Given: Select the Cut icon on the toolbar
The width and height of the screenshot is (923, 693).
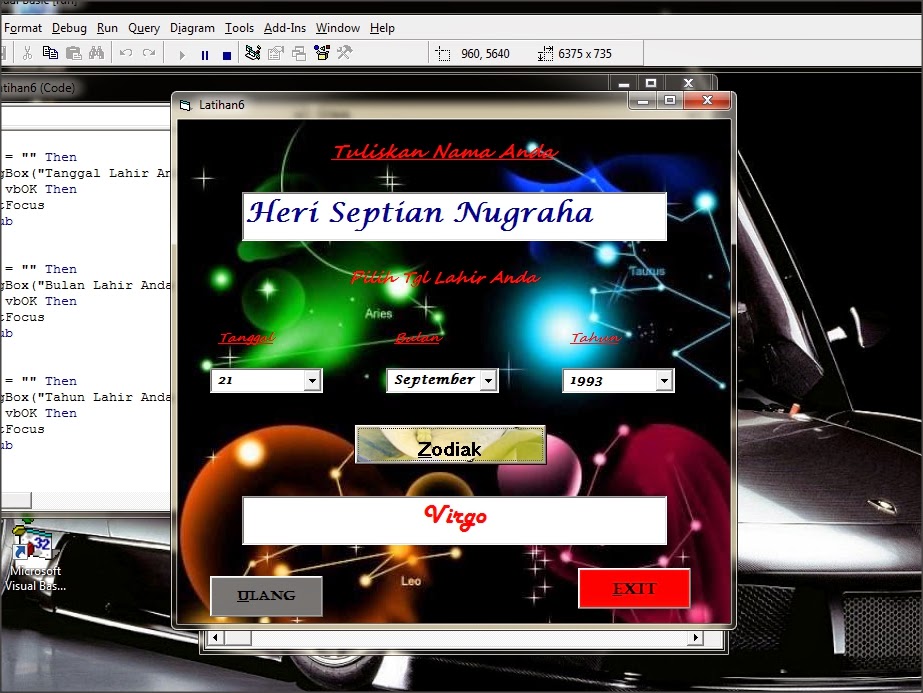Looking at the screenshot, I should click(x=28, y=53).
